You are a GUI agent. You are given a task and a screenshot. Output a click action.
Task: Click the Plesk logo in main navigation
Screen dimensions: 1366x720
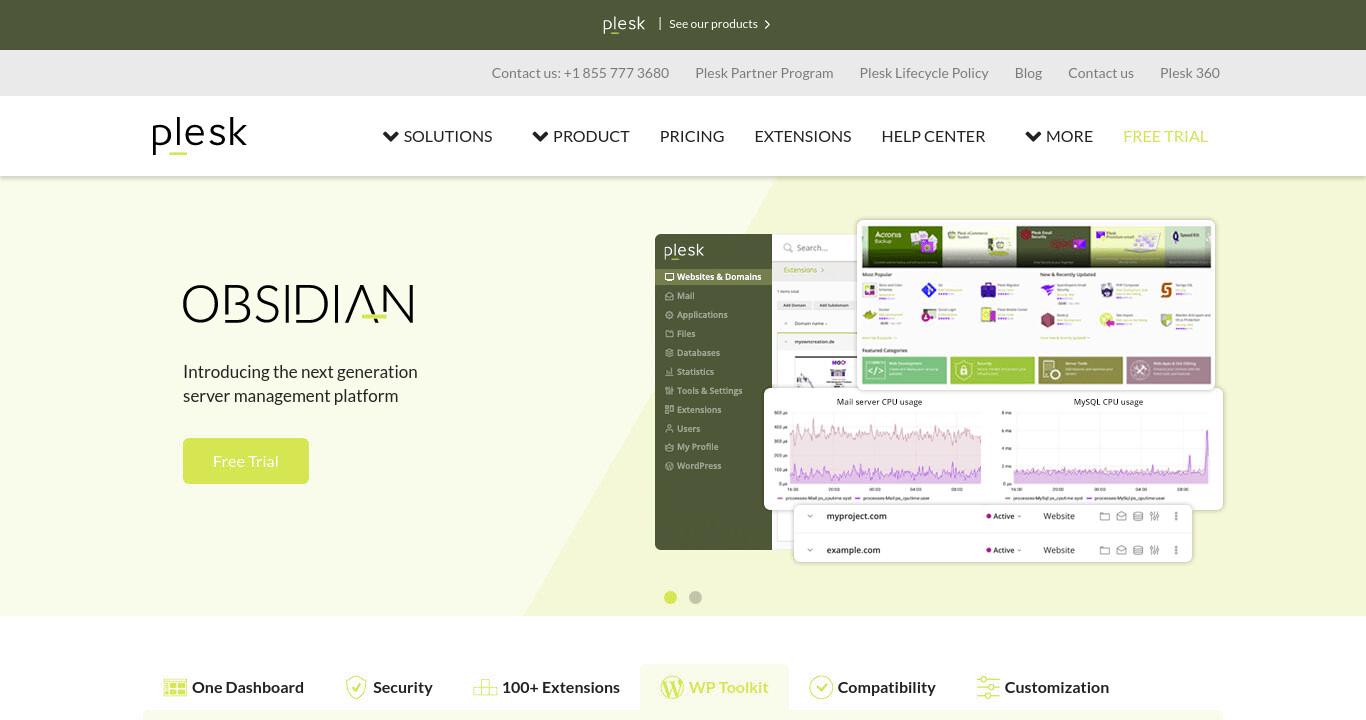tap(199, 136)
